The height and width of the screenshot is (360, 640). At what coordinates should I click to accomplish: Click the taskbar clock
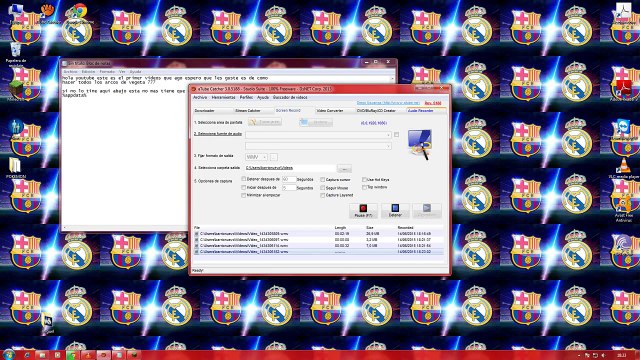pyautogui.click(x=621, y=356)
